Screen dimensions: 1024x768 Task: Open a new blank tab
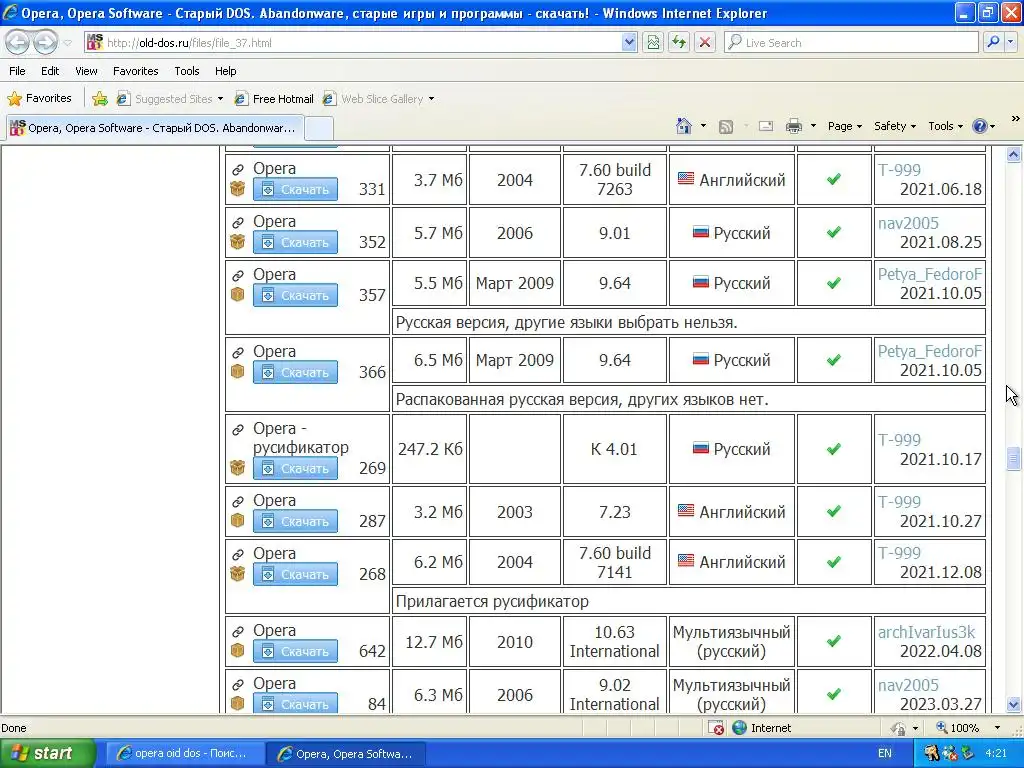point(319,128)
